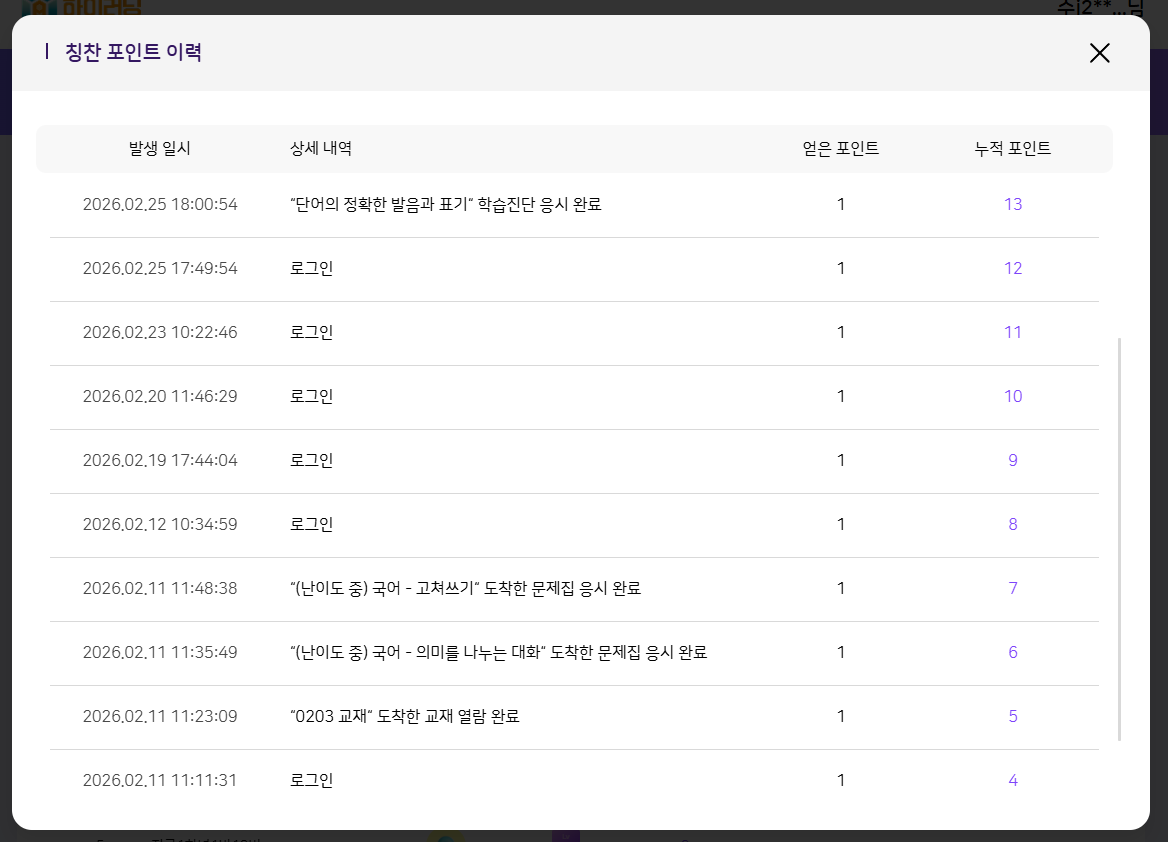1168x842 pixels.
Task: Click the 발생 일시 column header
Action: click(160, 149)
